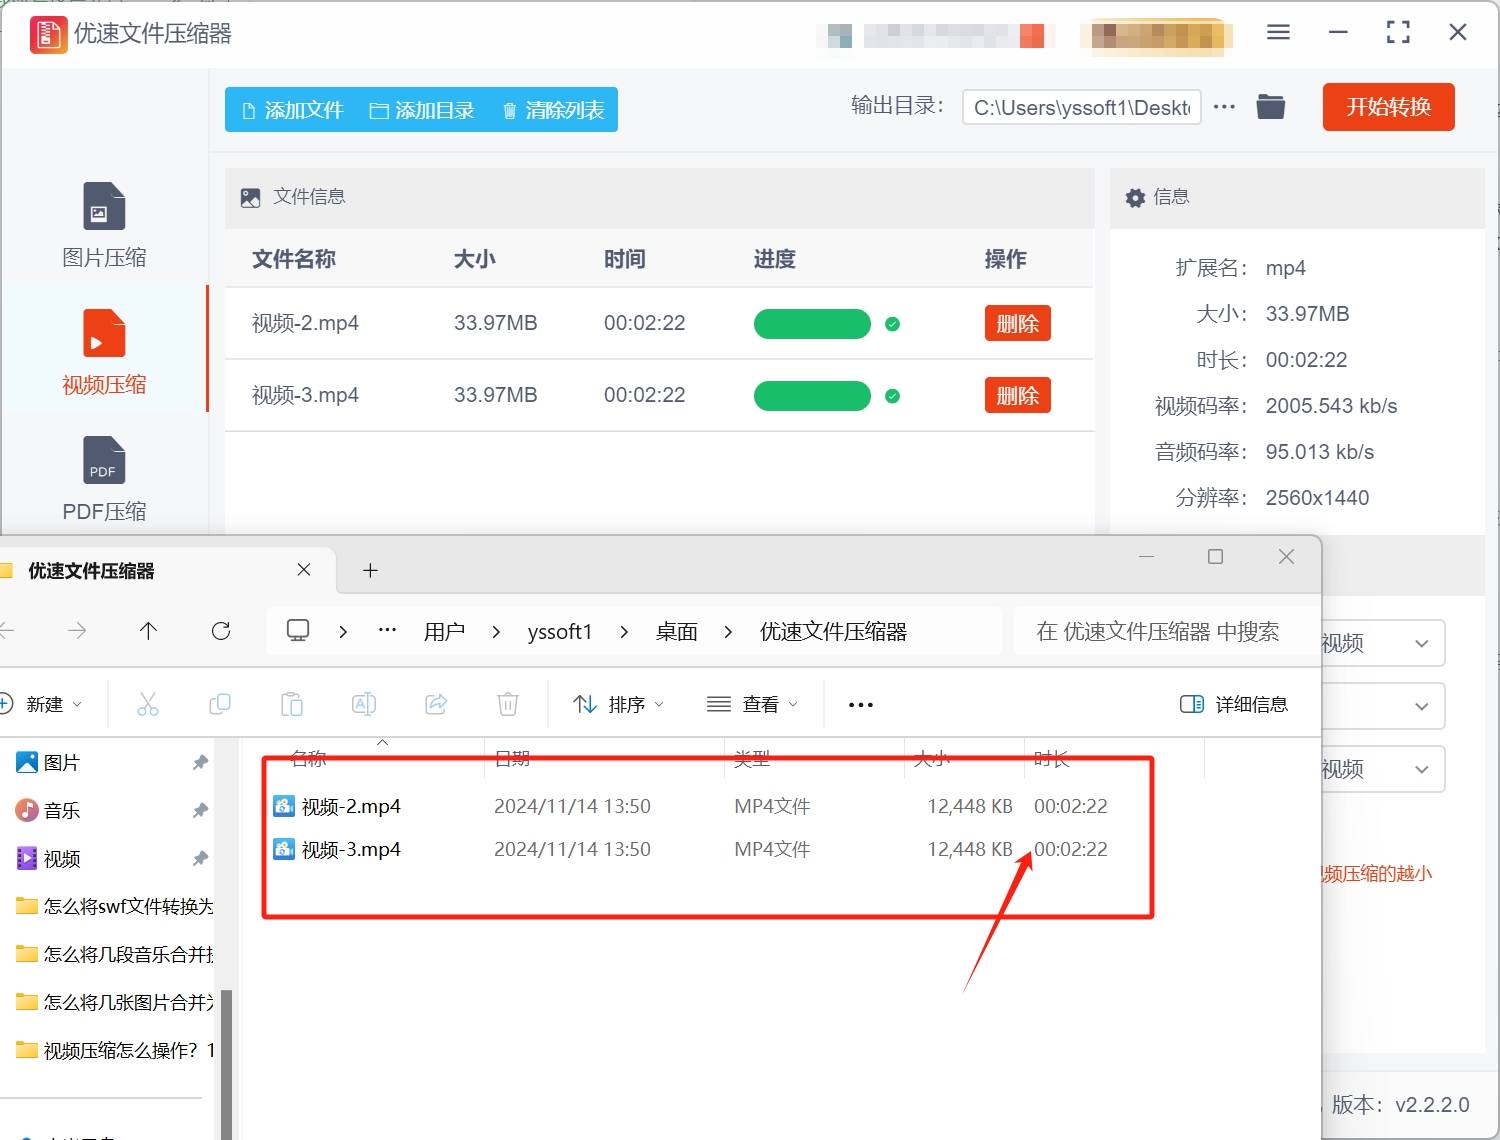
Task: Go up one folder level in explorer
Action: pos(148,631)
